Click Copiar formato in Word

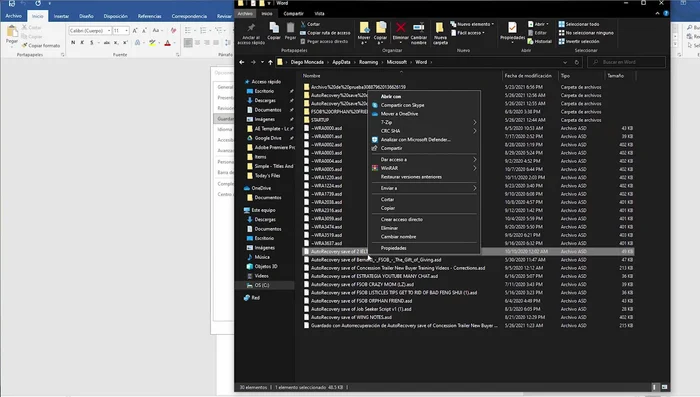(x=41, y=45)
